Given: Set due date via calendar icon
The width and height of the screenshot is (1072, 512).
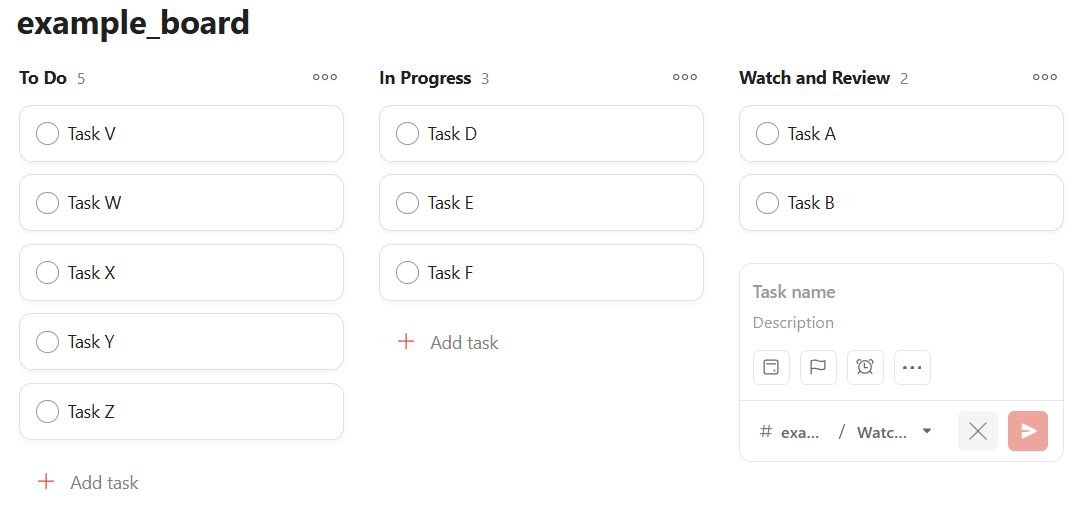Looking at the screenshot, I should (771, 367).
